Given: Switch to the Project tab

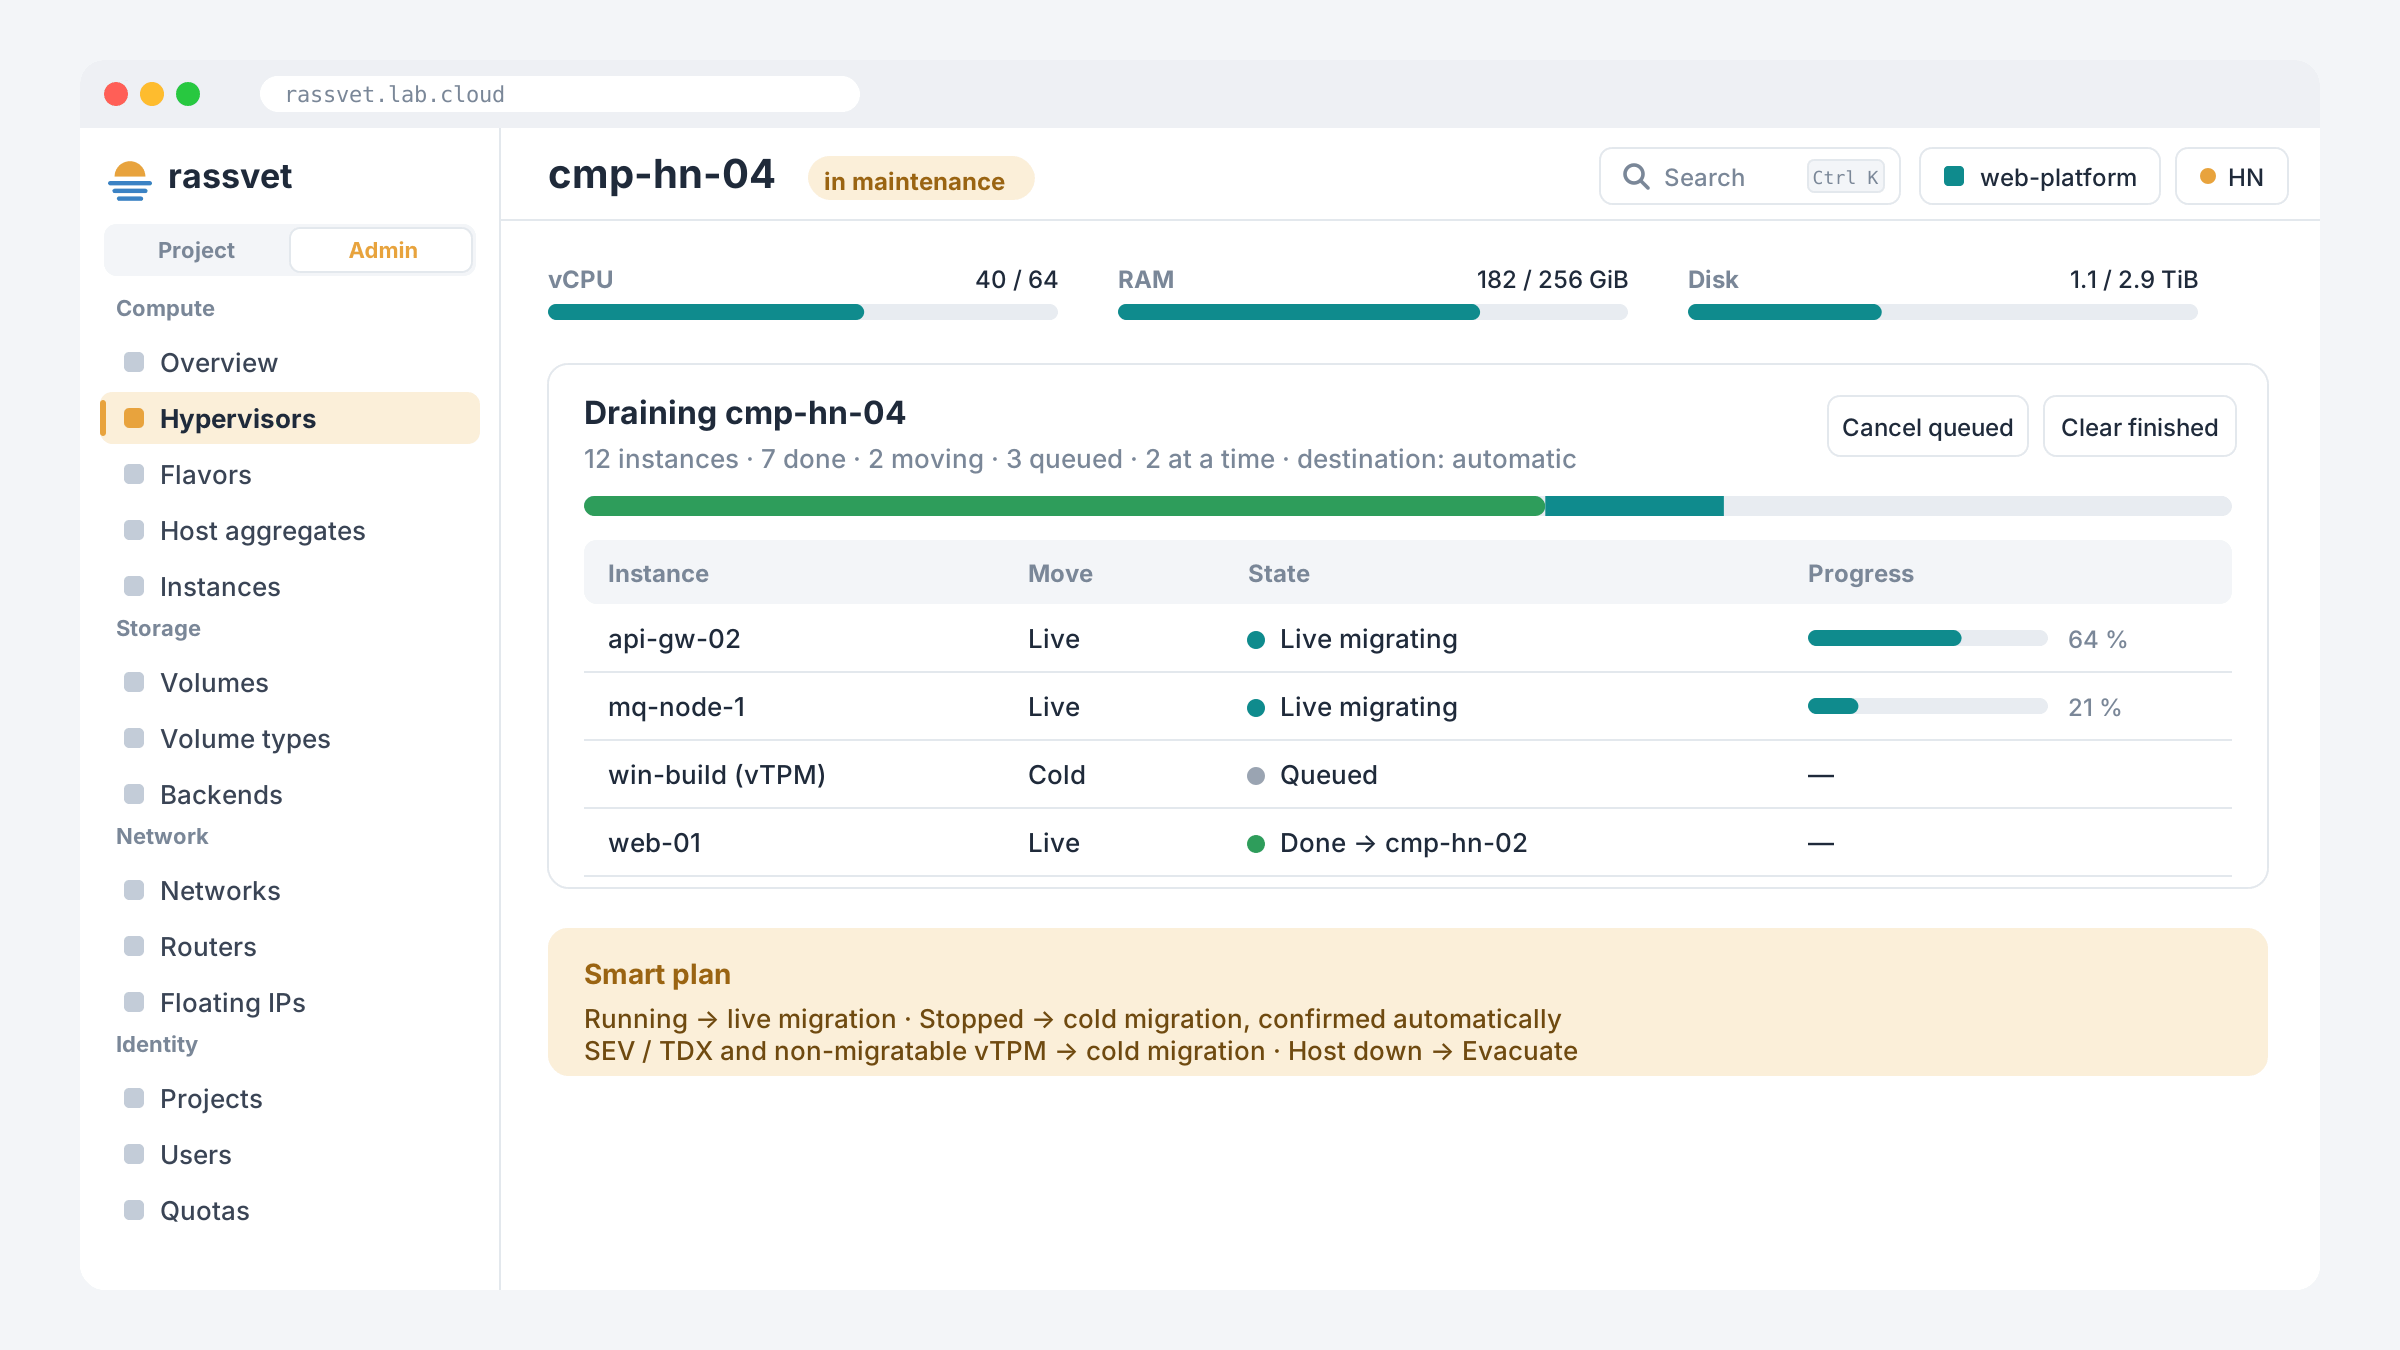Looking at the screenshot, I should tap(196, 250).
